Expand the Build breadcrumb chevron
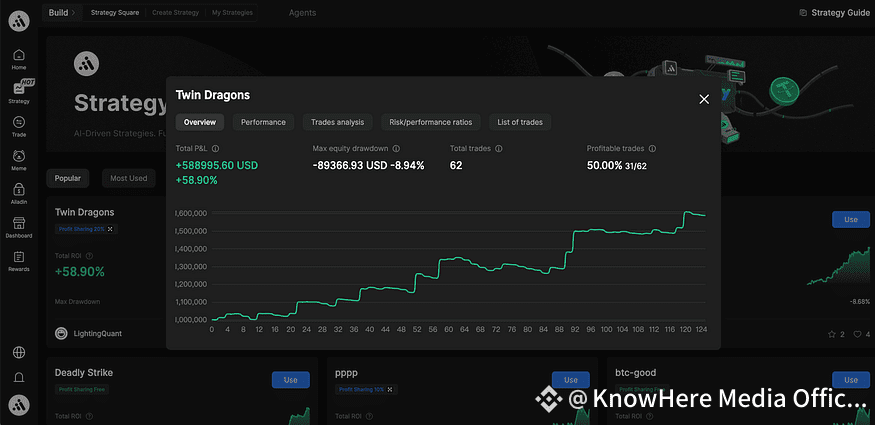 pos(74,13)
